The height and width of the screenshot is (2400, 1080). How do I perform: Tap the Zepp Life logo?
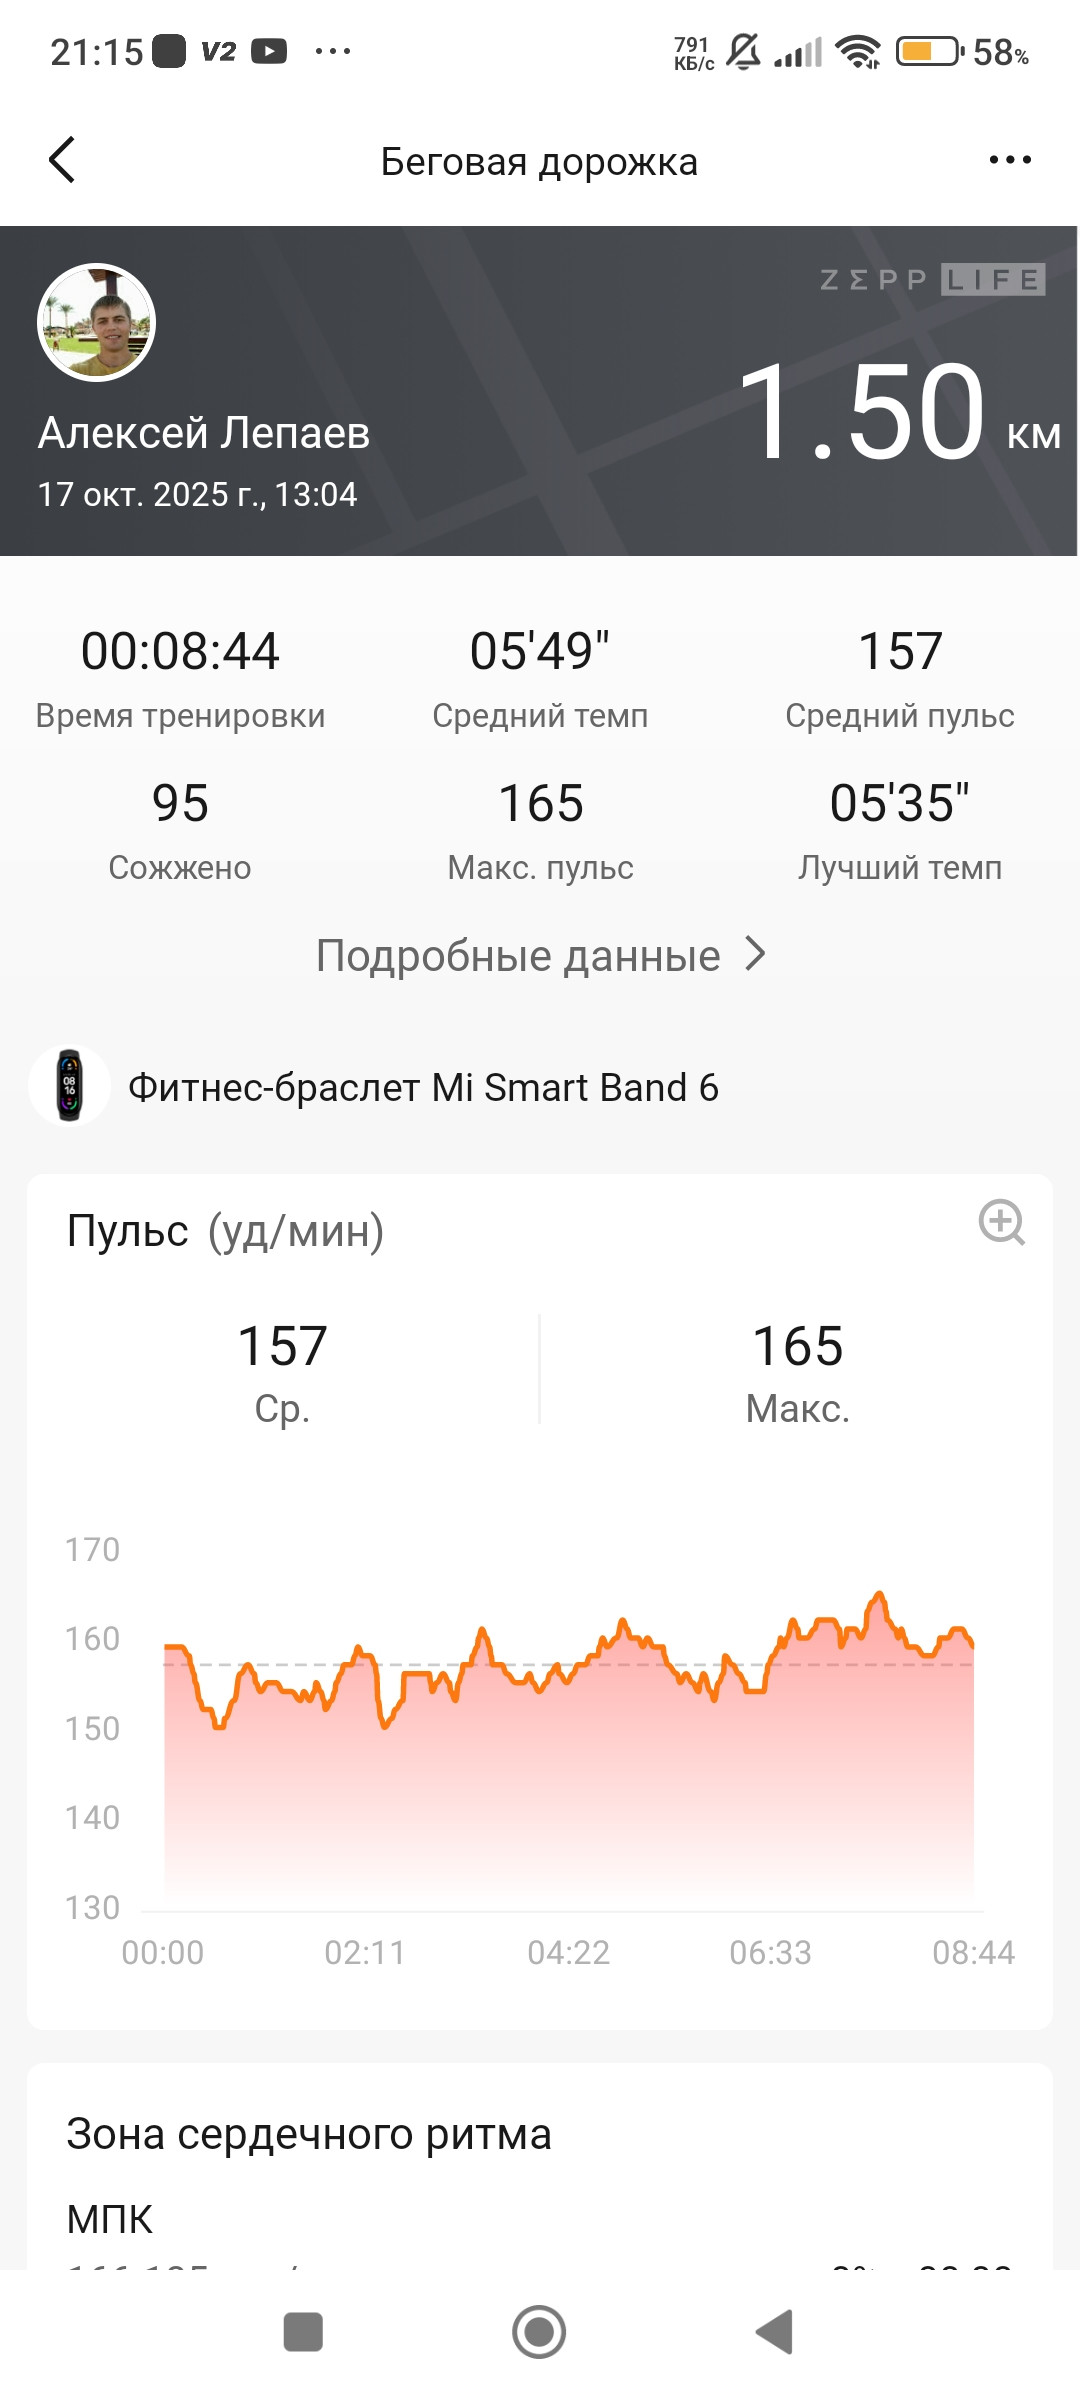(x=932, y=280)
